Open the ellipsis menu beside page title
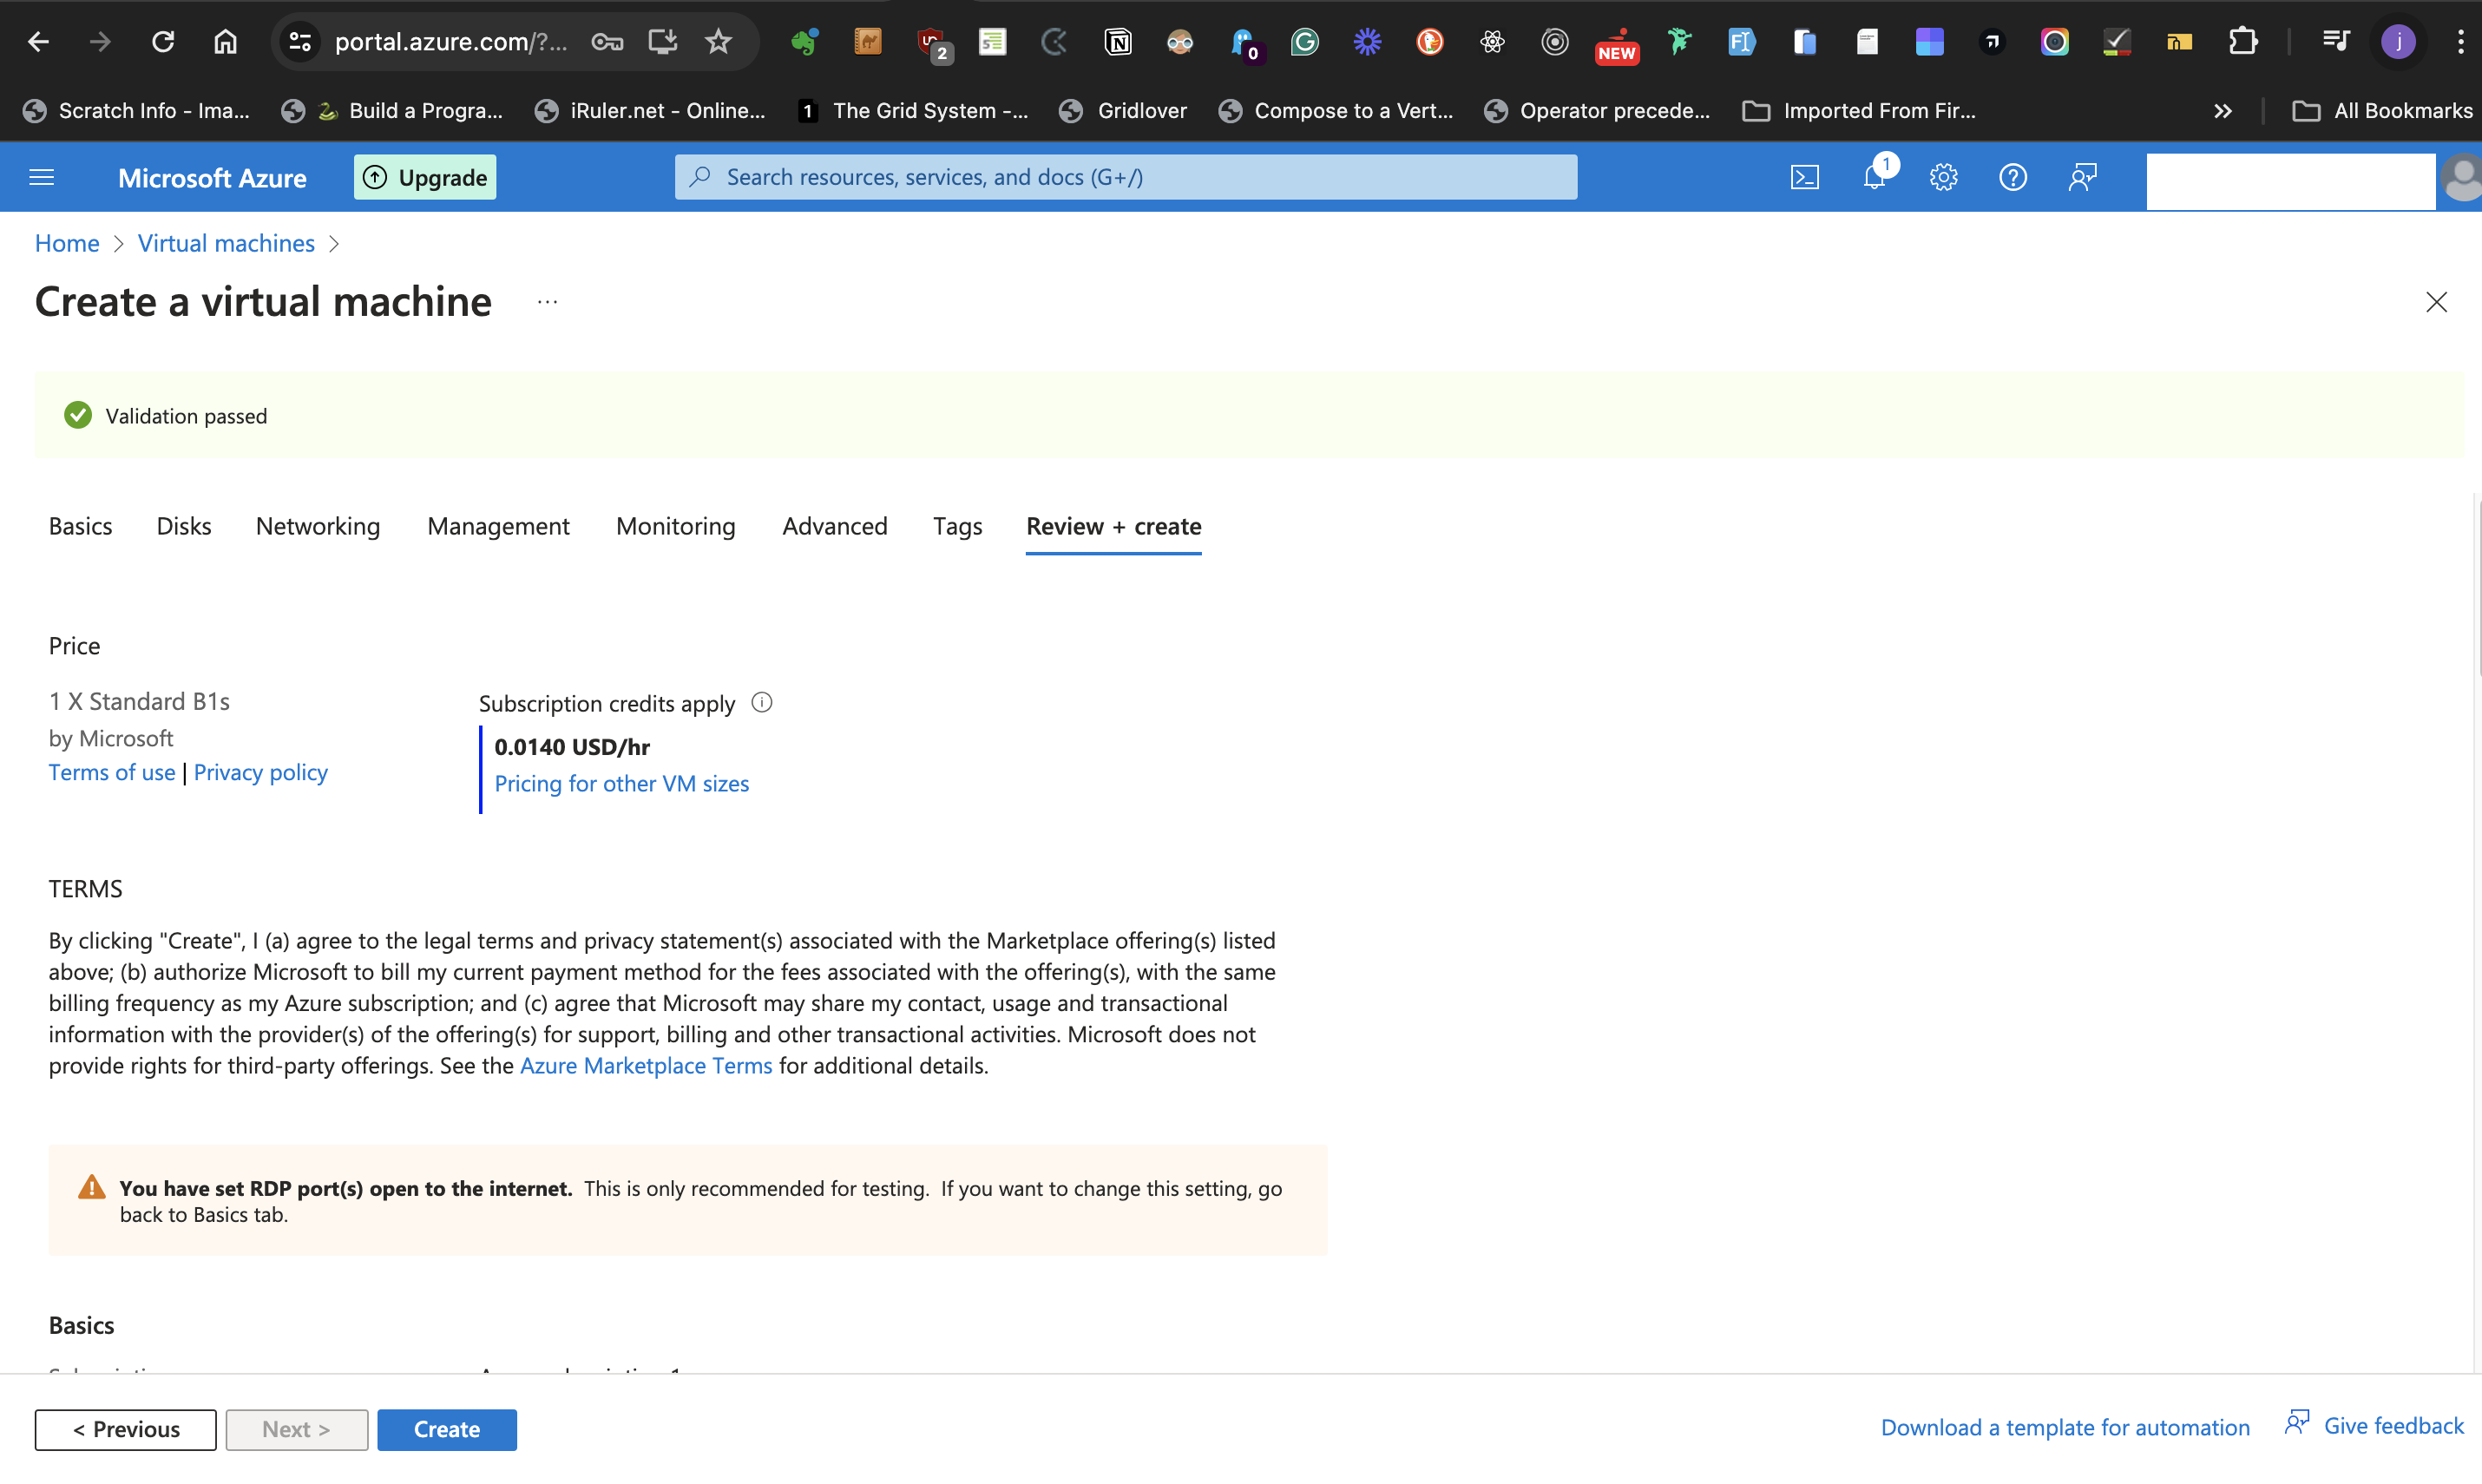Image resolution: width=2482 pixels, height=1484 pixels. pyautogui.click(x=547, y=301)
